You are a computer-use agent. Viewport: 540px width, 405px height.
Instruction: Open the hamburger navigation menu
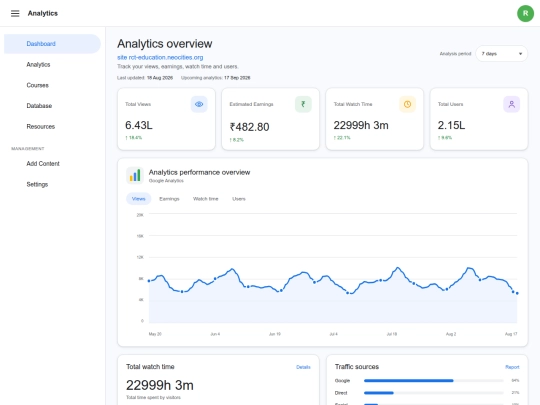coord(15,13)
